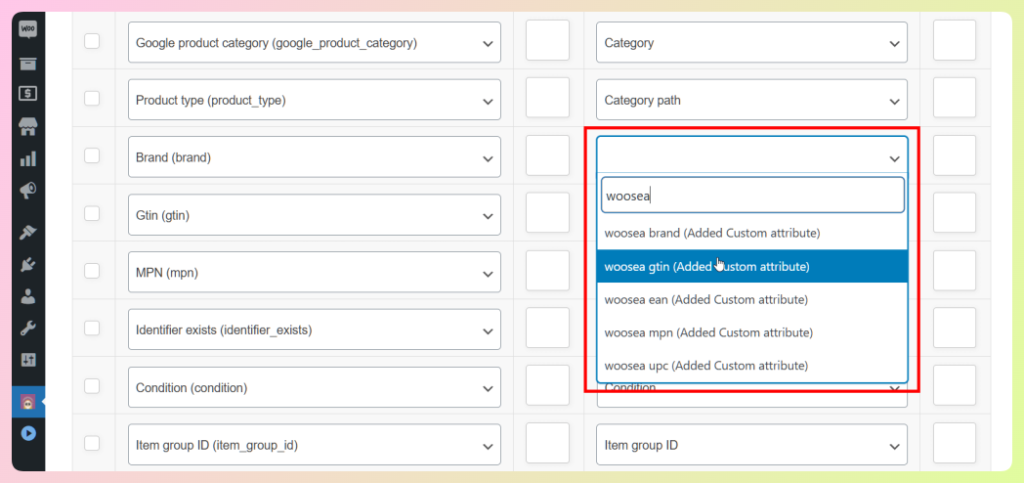Open the Item group ID (item_group_id) dropdown
Viewport: 1024px width, 483px height.
point(314,444)
